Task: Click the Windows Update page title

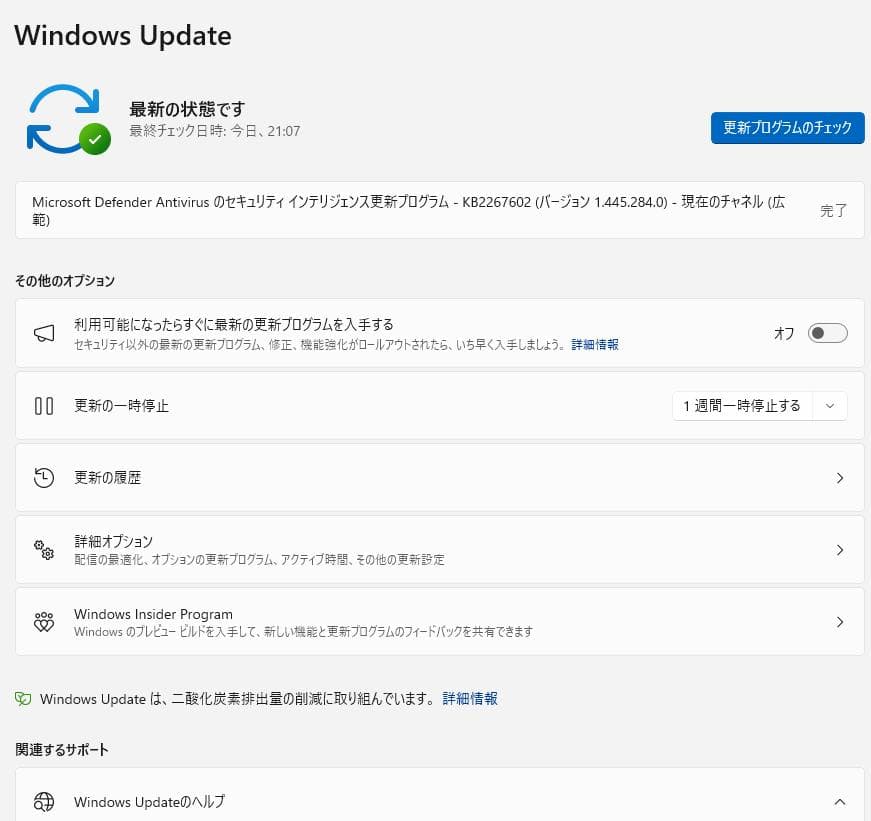Action: click(x=123, y=36)
